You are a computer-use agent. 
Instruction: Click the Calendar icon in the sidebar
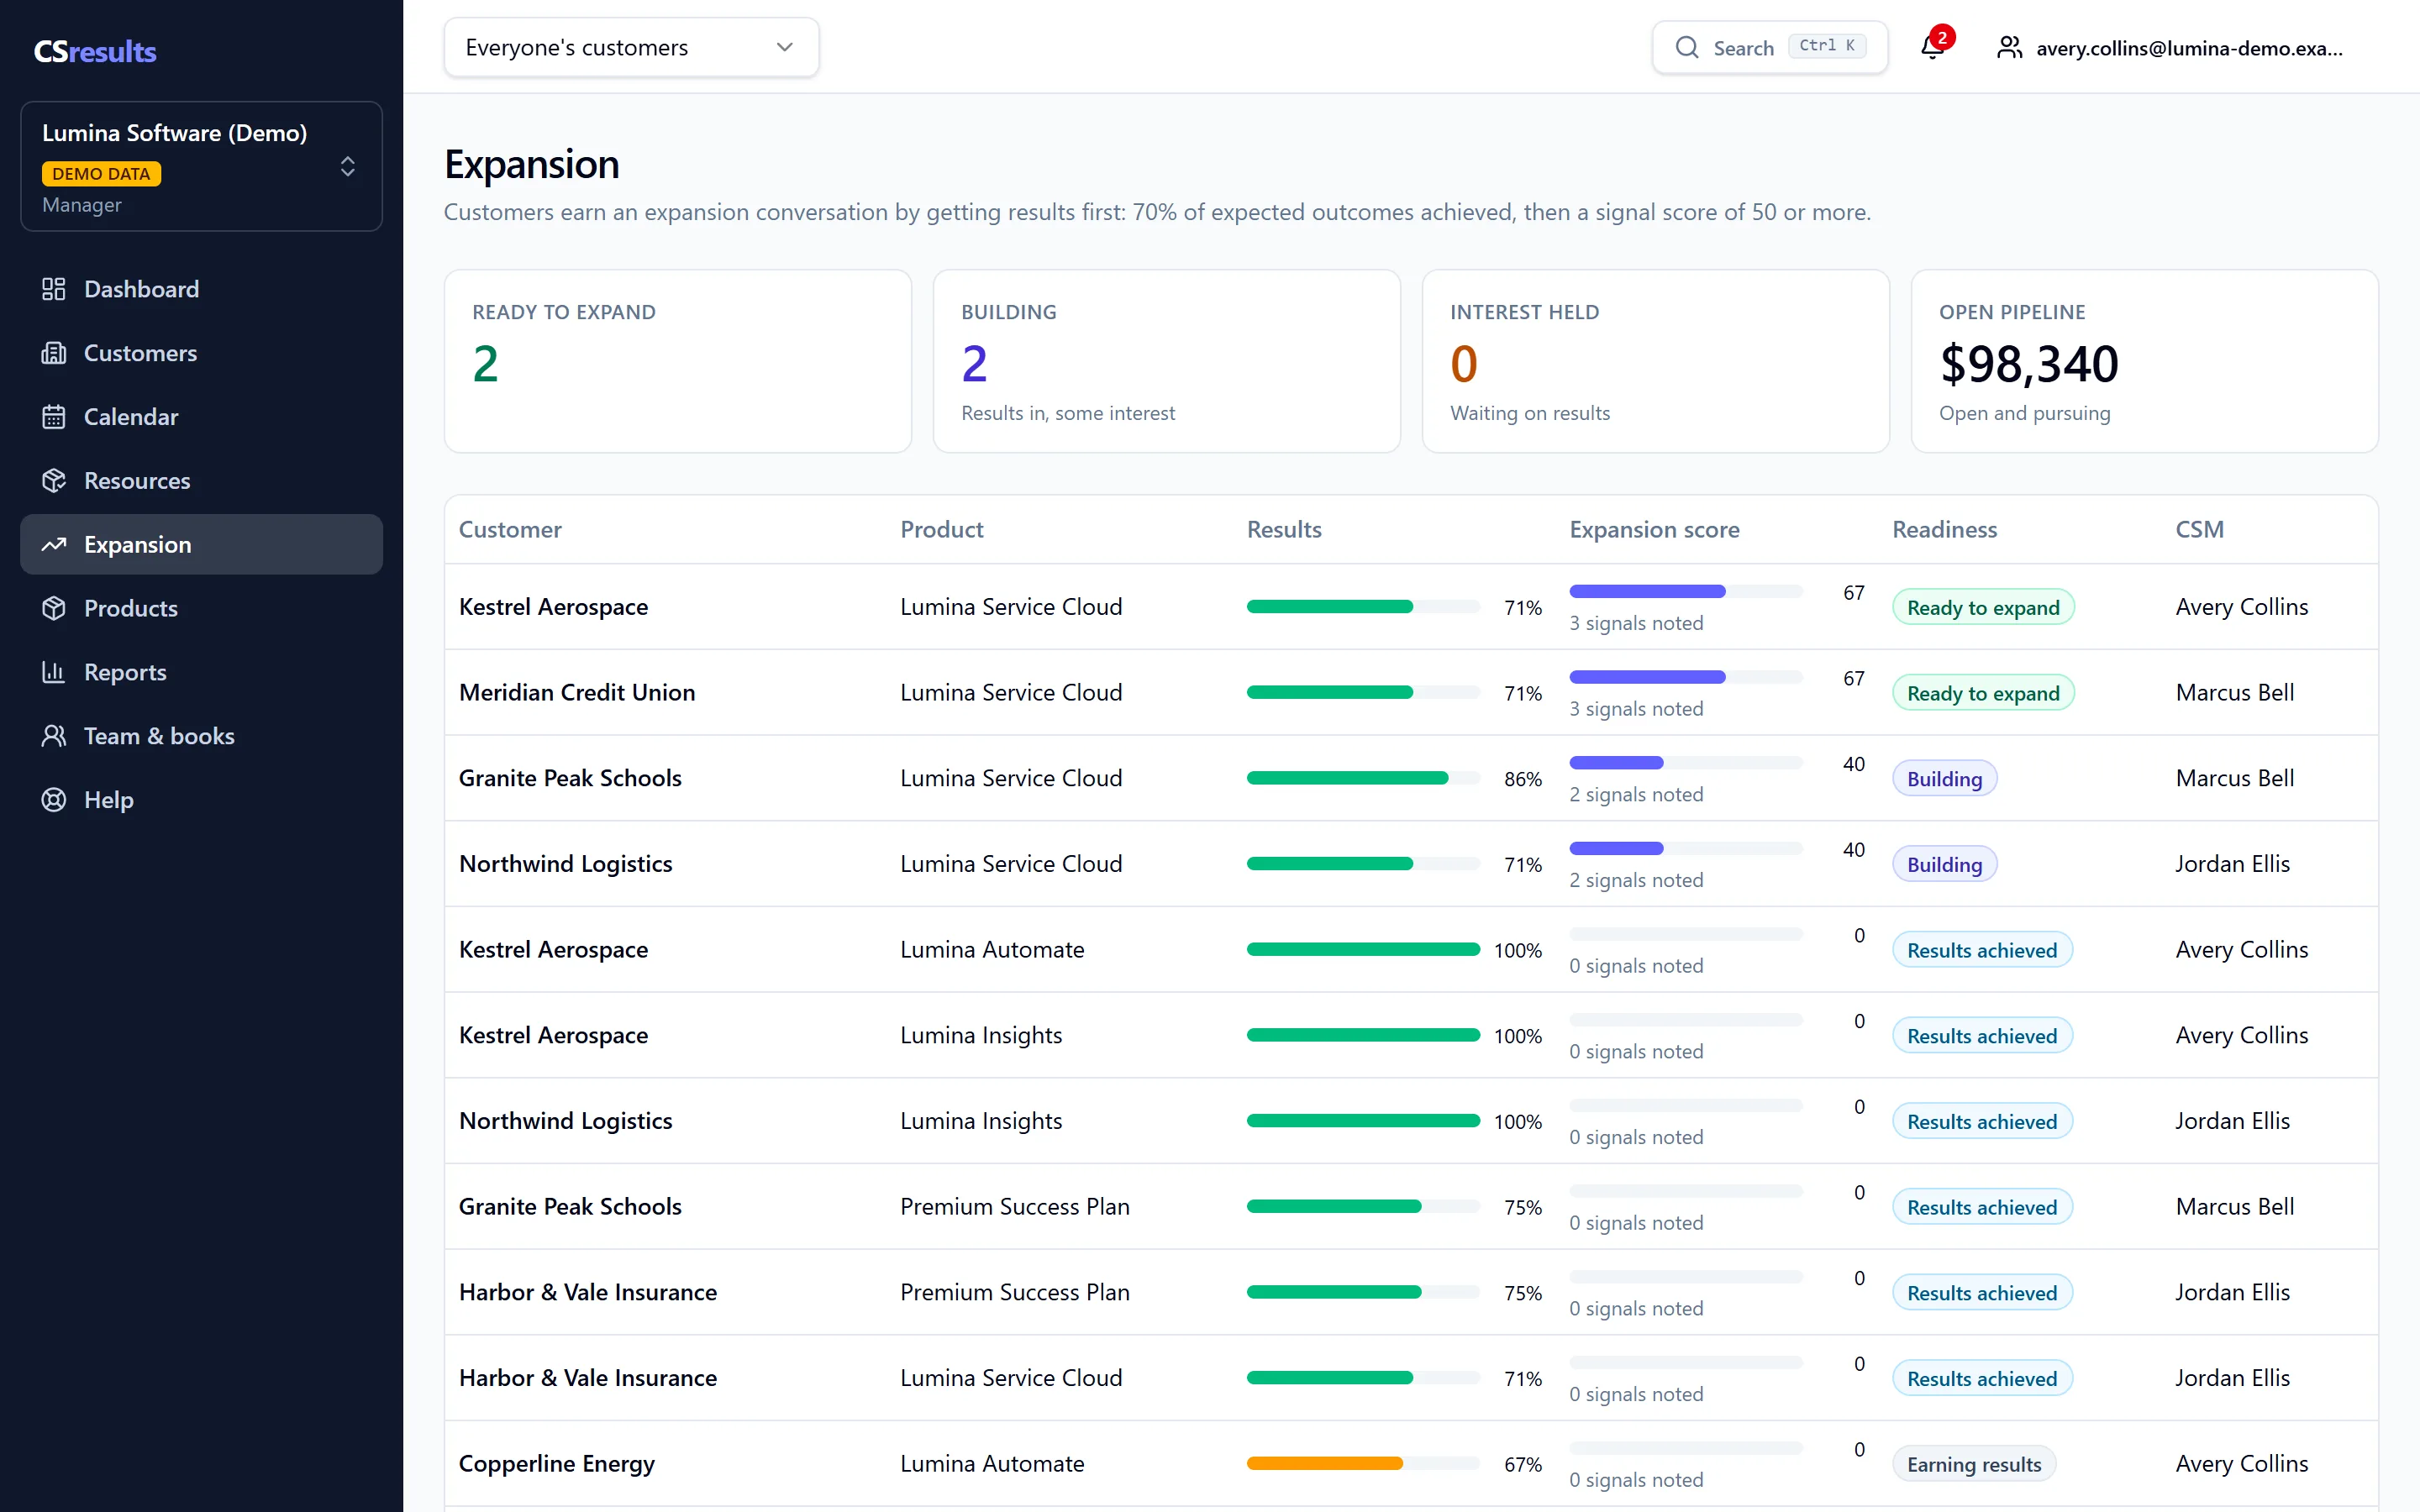point(53,417)
